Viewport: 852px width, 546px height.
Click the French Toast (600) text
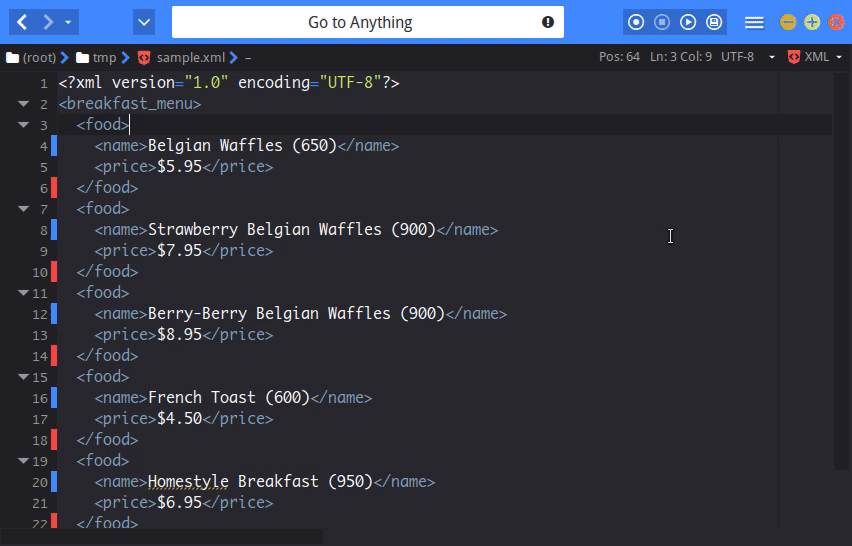[229, 397]
